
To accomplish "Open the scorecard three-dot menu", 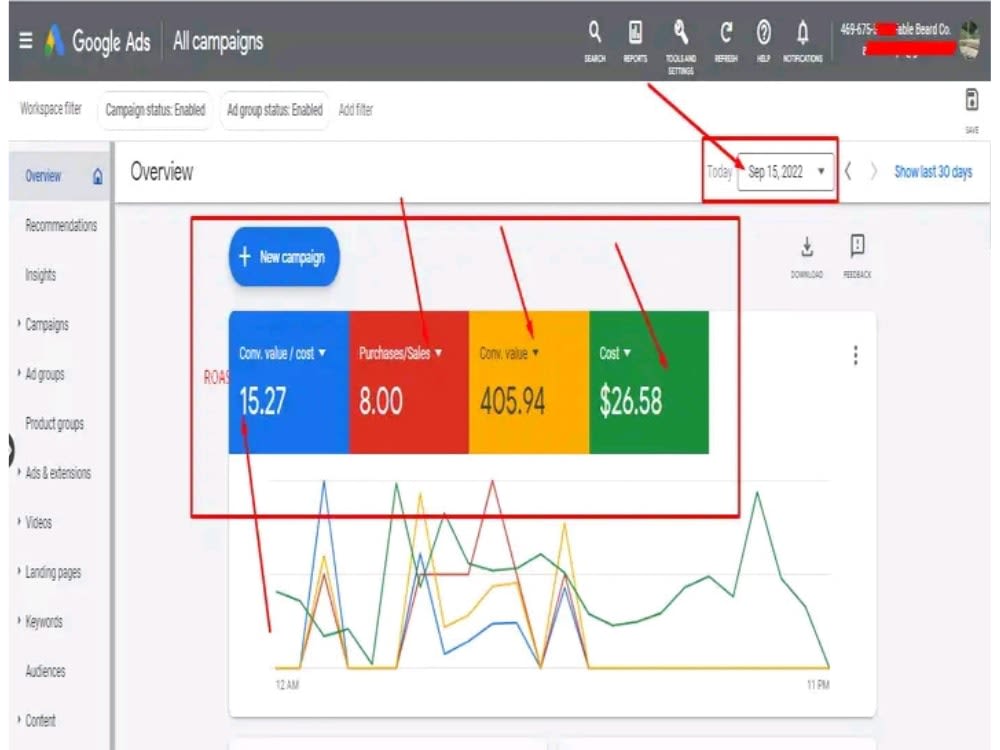I will [855, 355].
